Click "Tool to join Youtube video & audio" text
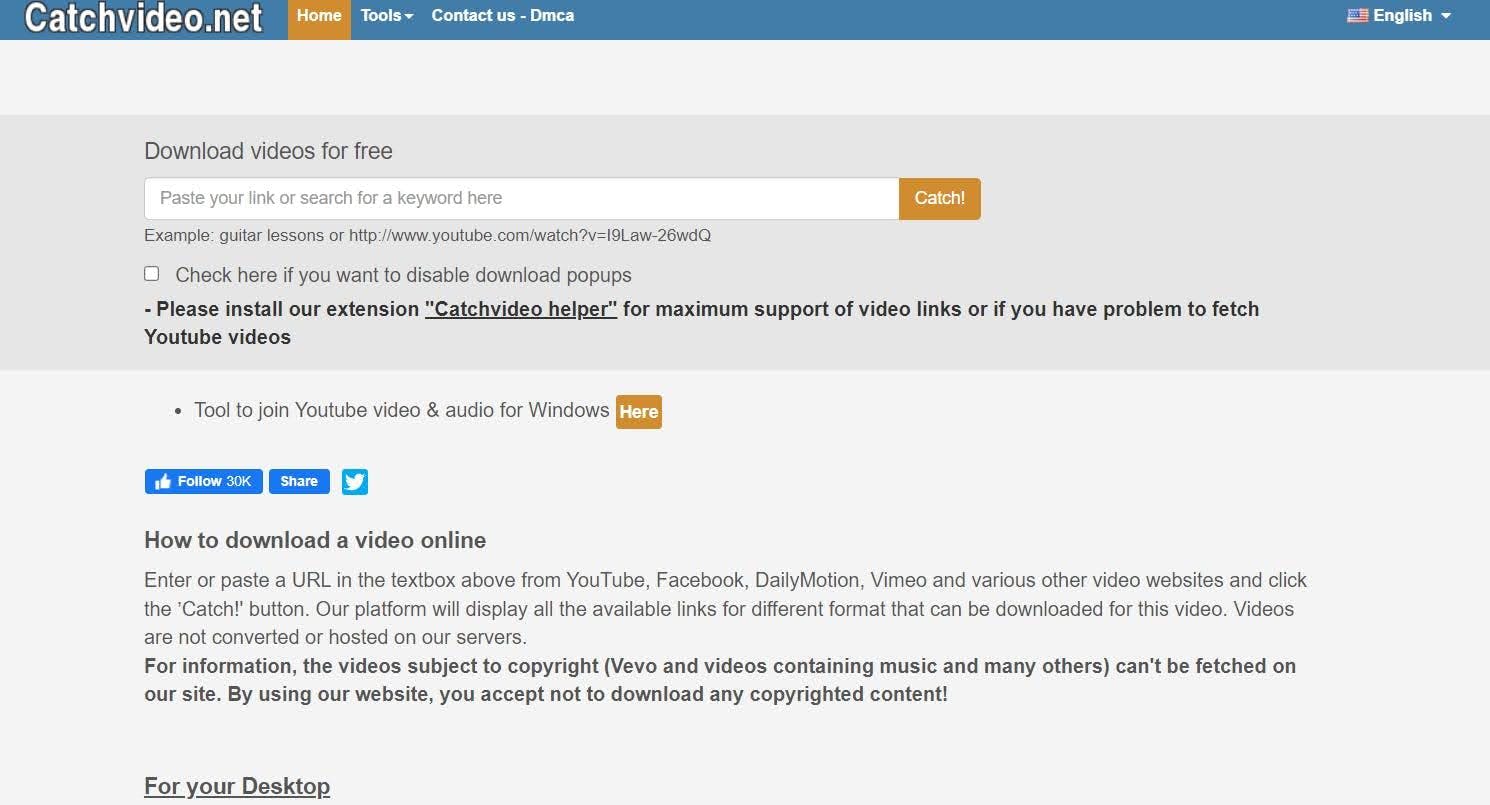1490x805 pixels. click(401, 410)
